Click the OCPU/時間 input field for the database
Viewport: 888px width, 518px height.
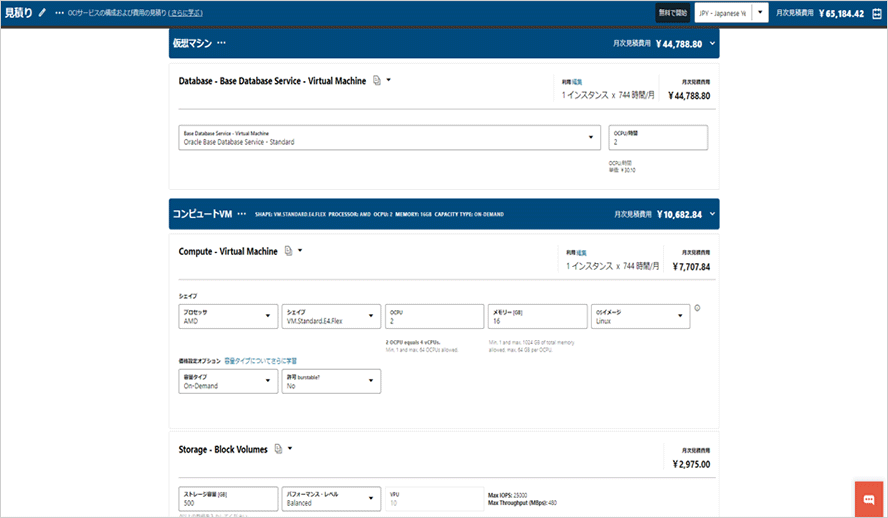tap(658, 138)
